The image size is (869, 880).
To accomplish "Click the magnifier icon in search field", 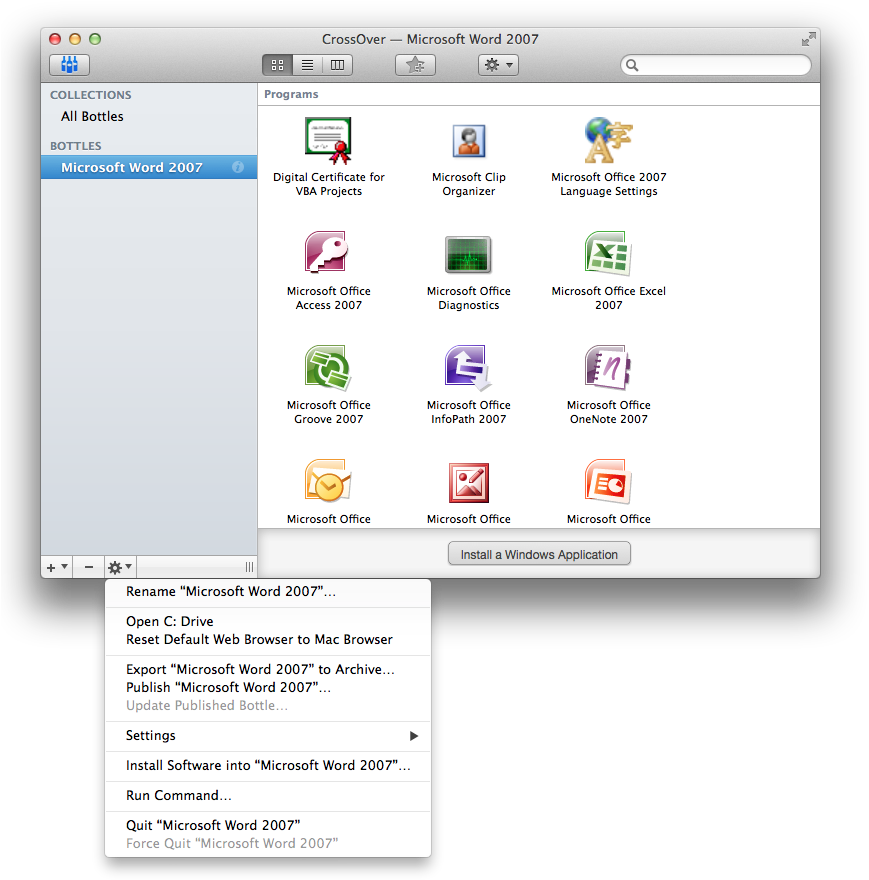I will [x=632, y=65].
